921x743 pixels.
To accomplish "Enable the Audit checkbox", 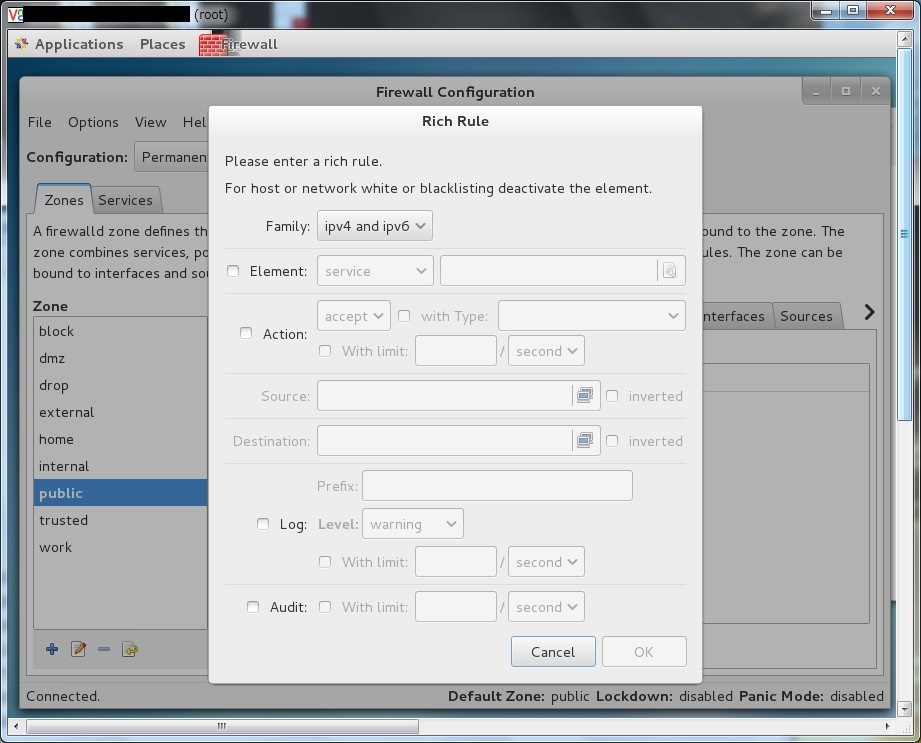I will click(x=253, y=607).
